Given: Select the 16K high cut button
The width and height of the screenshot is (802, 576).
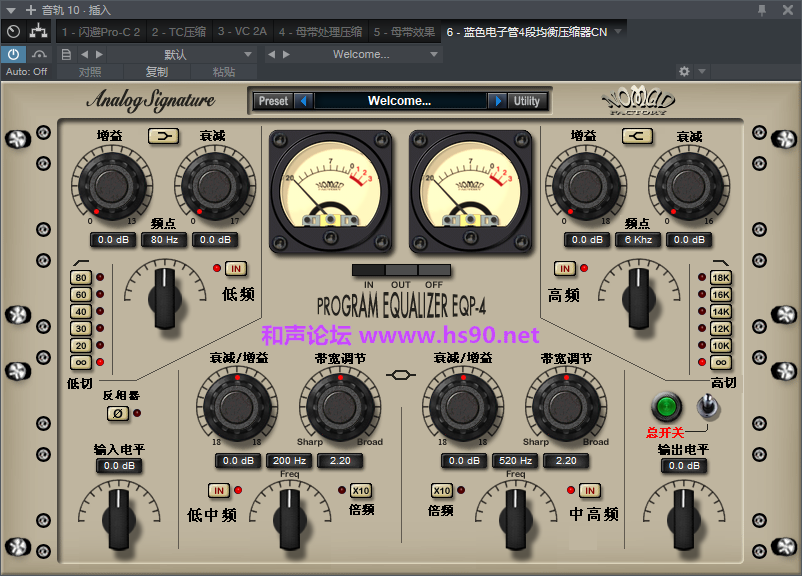Looking at the screenshot, I should 721,295.
